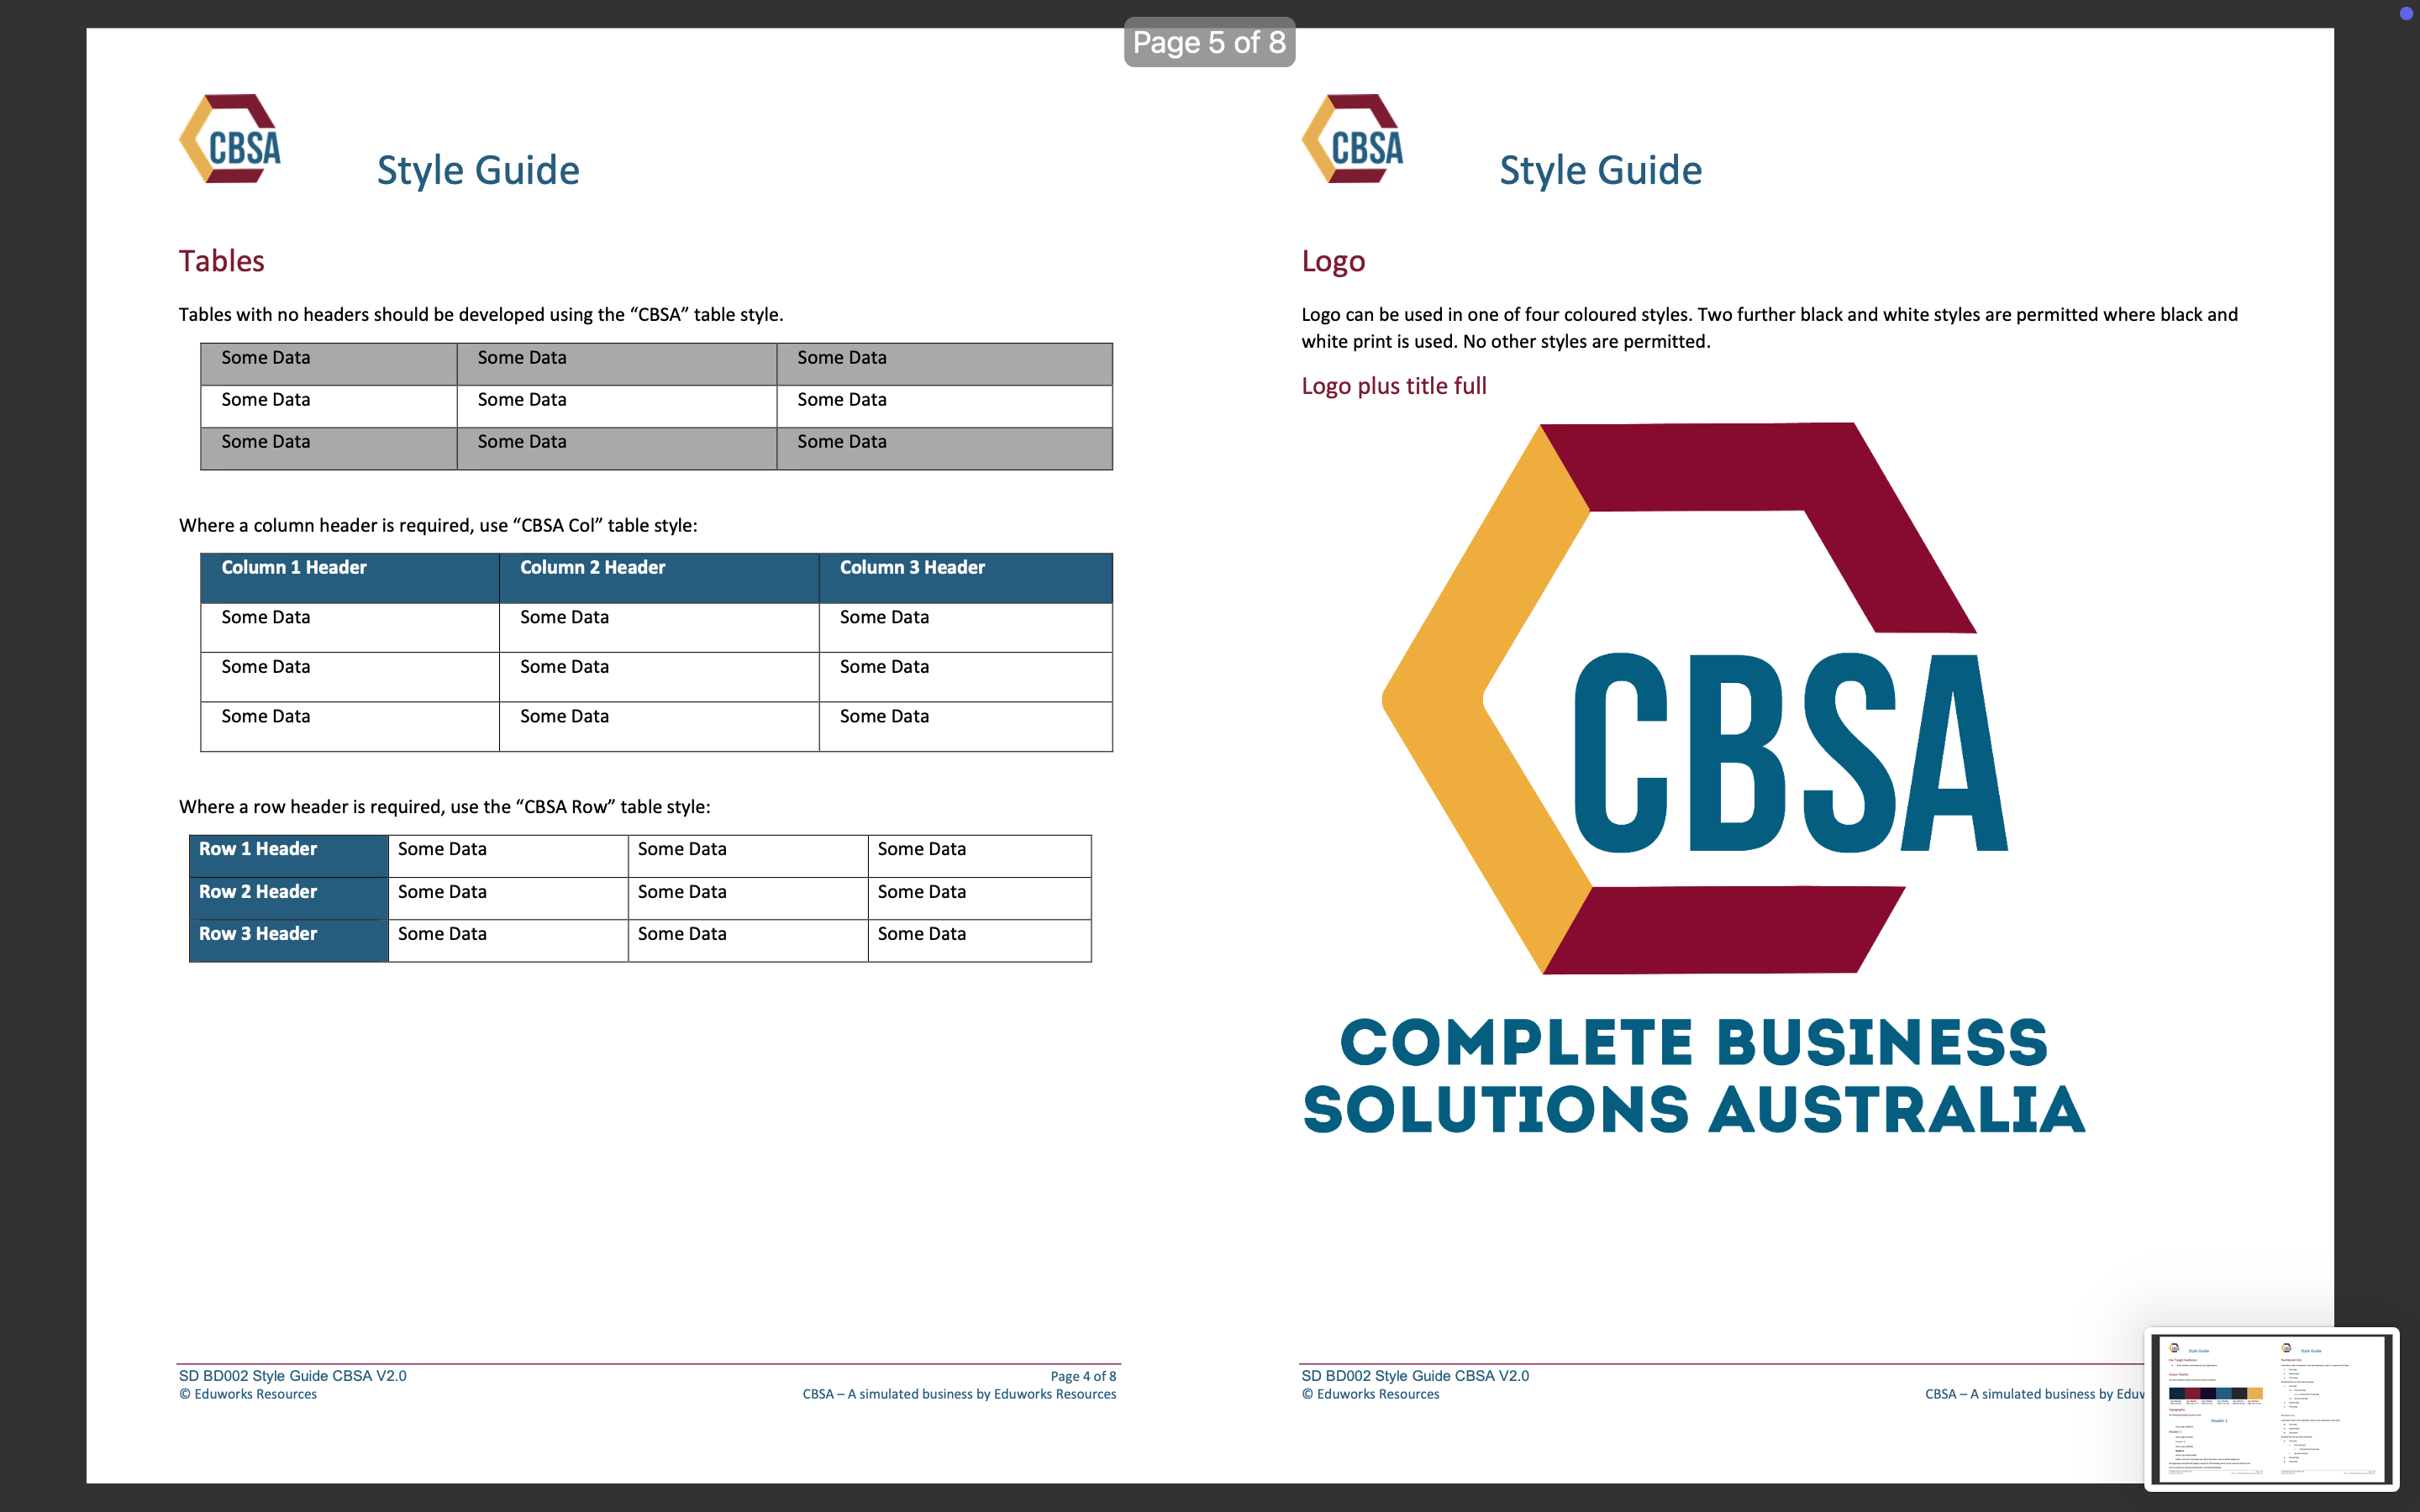Select the Tables section heading
2420x1512 pixels.
(221, 260)
